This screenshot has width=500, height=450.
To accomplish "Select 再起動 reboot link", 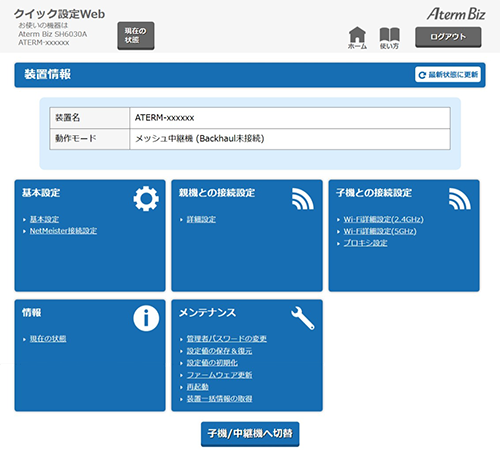I will click(197, 387).
